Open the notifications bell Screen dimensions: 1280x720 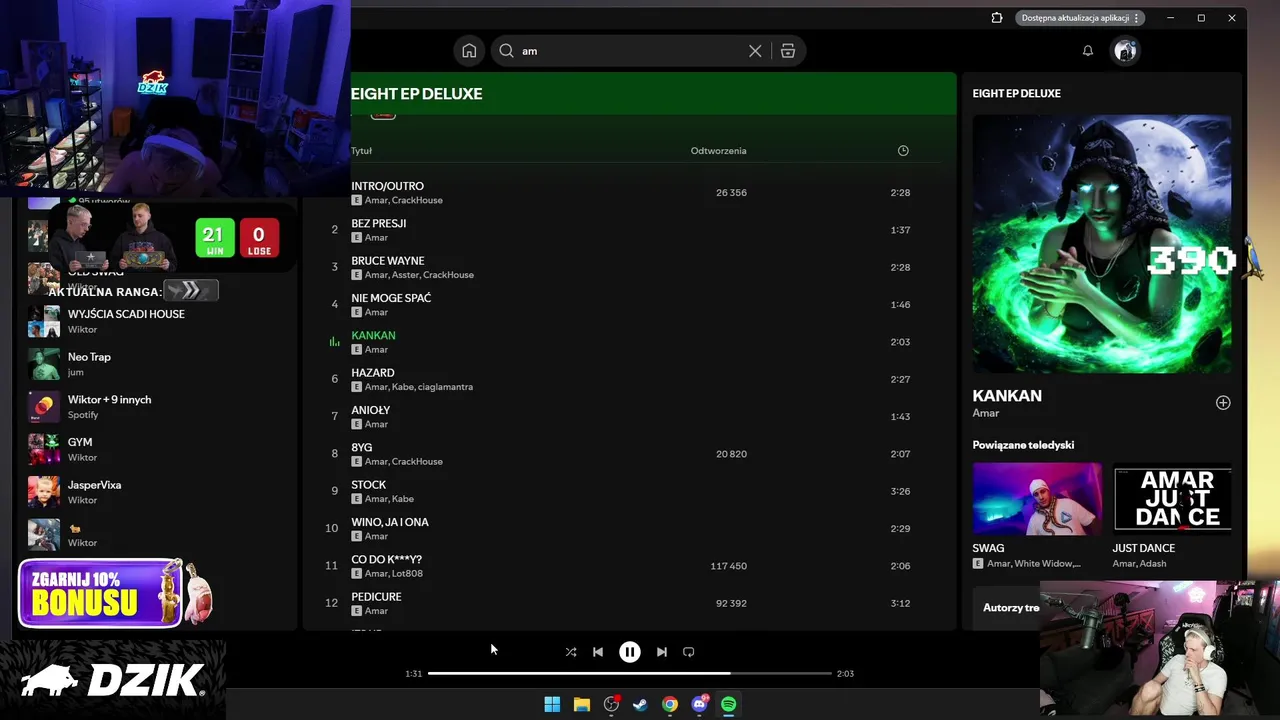[x=1088, y=51]
